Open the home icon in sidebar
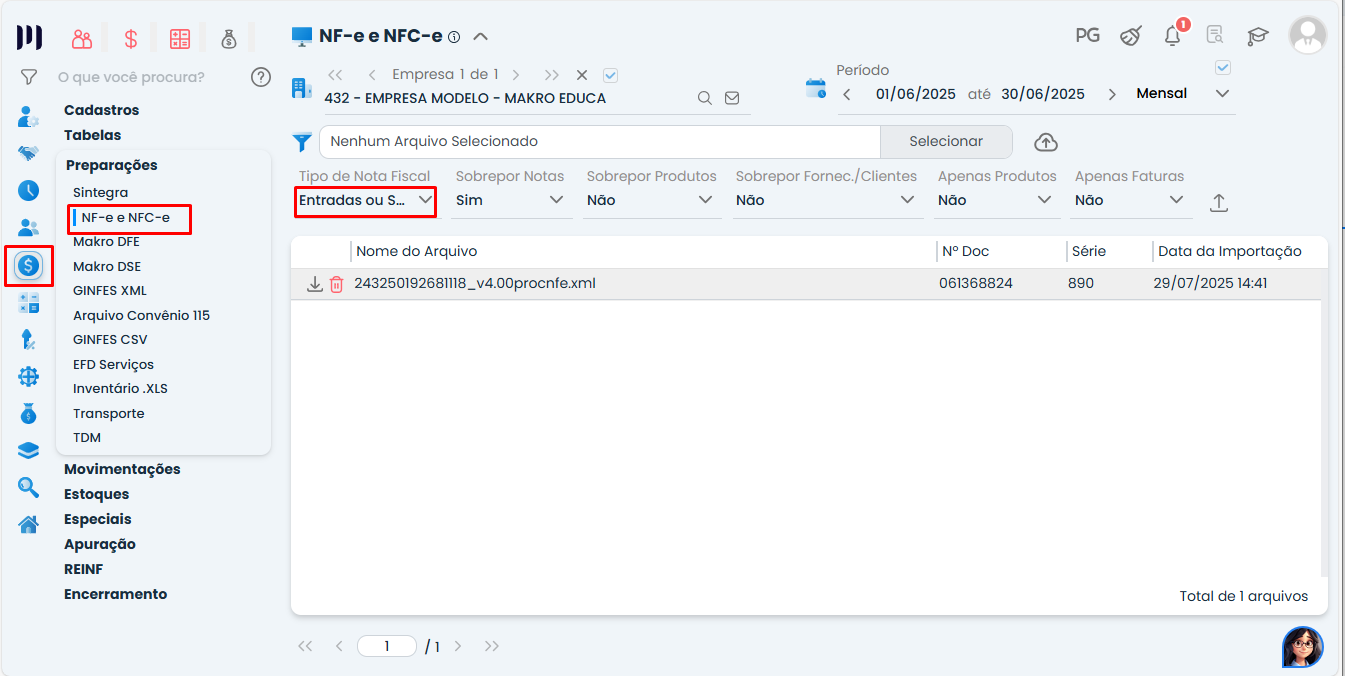The image size is (1345, 676). coord(28,524)
